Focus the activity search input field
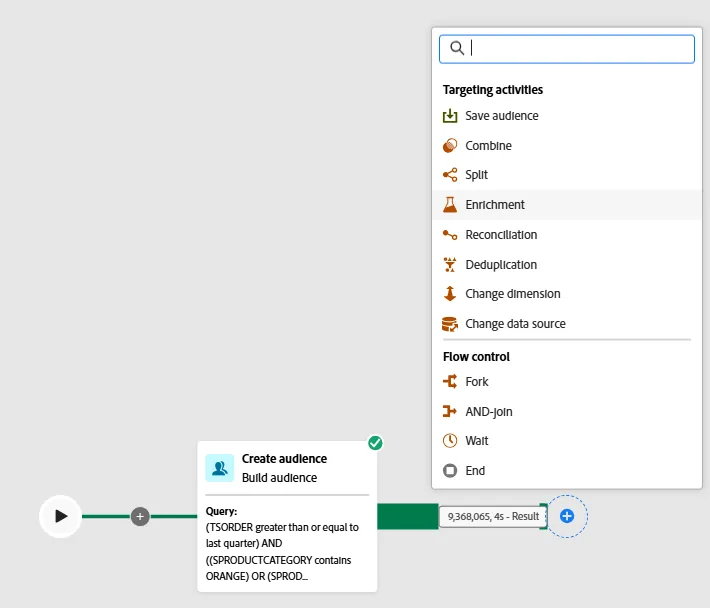This screenshot has height=608, width=710. [566, 49]
